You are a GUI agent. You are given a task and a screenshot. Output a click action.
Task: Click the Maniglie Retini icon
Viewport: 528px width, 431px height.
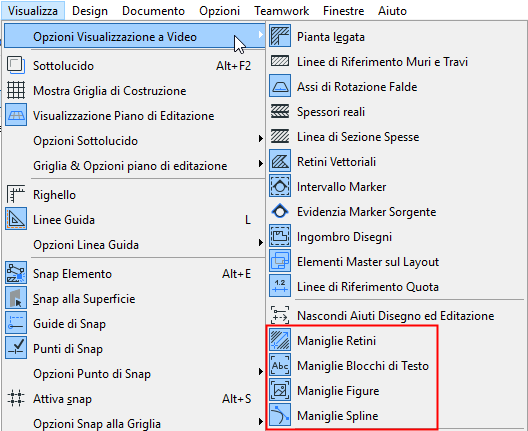pyautogui.click(x=280, y=340)
